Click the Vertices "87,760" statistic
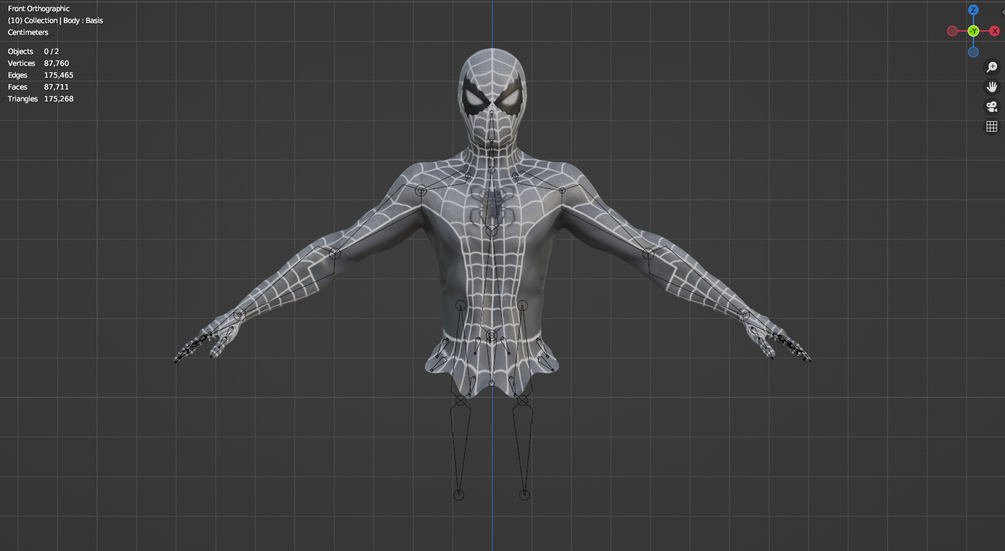This screenshot has width=1005, height=551. click(56, 63)
